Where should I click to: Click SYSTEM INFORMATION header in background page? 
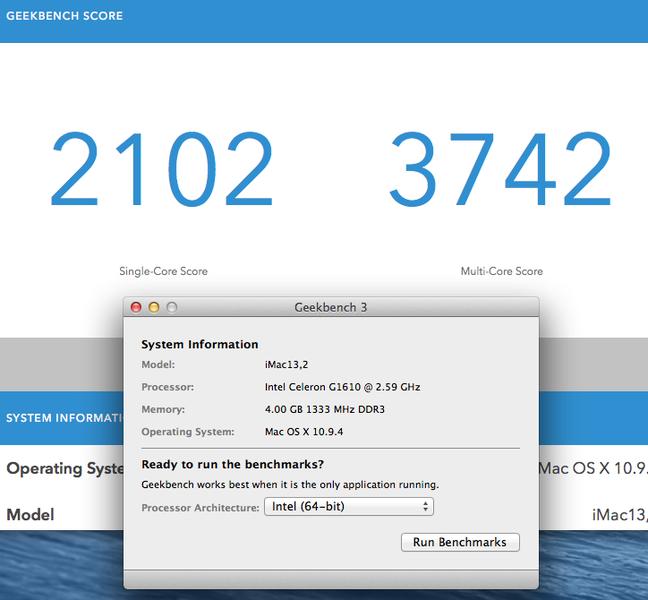point(64,418)
